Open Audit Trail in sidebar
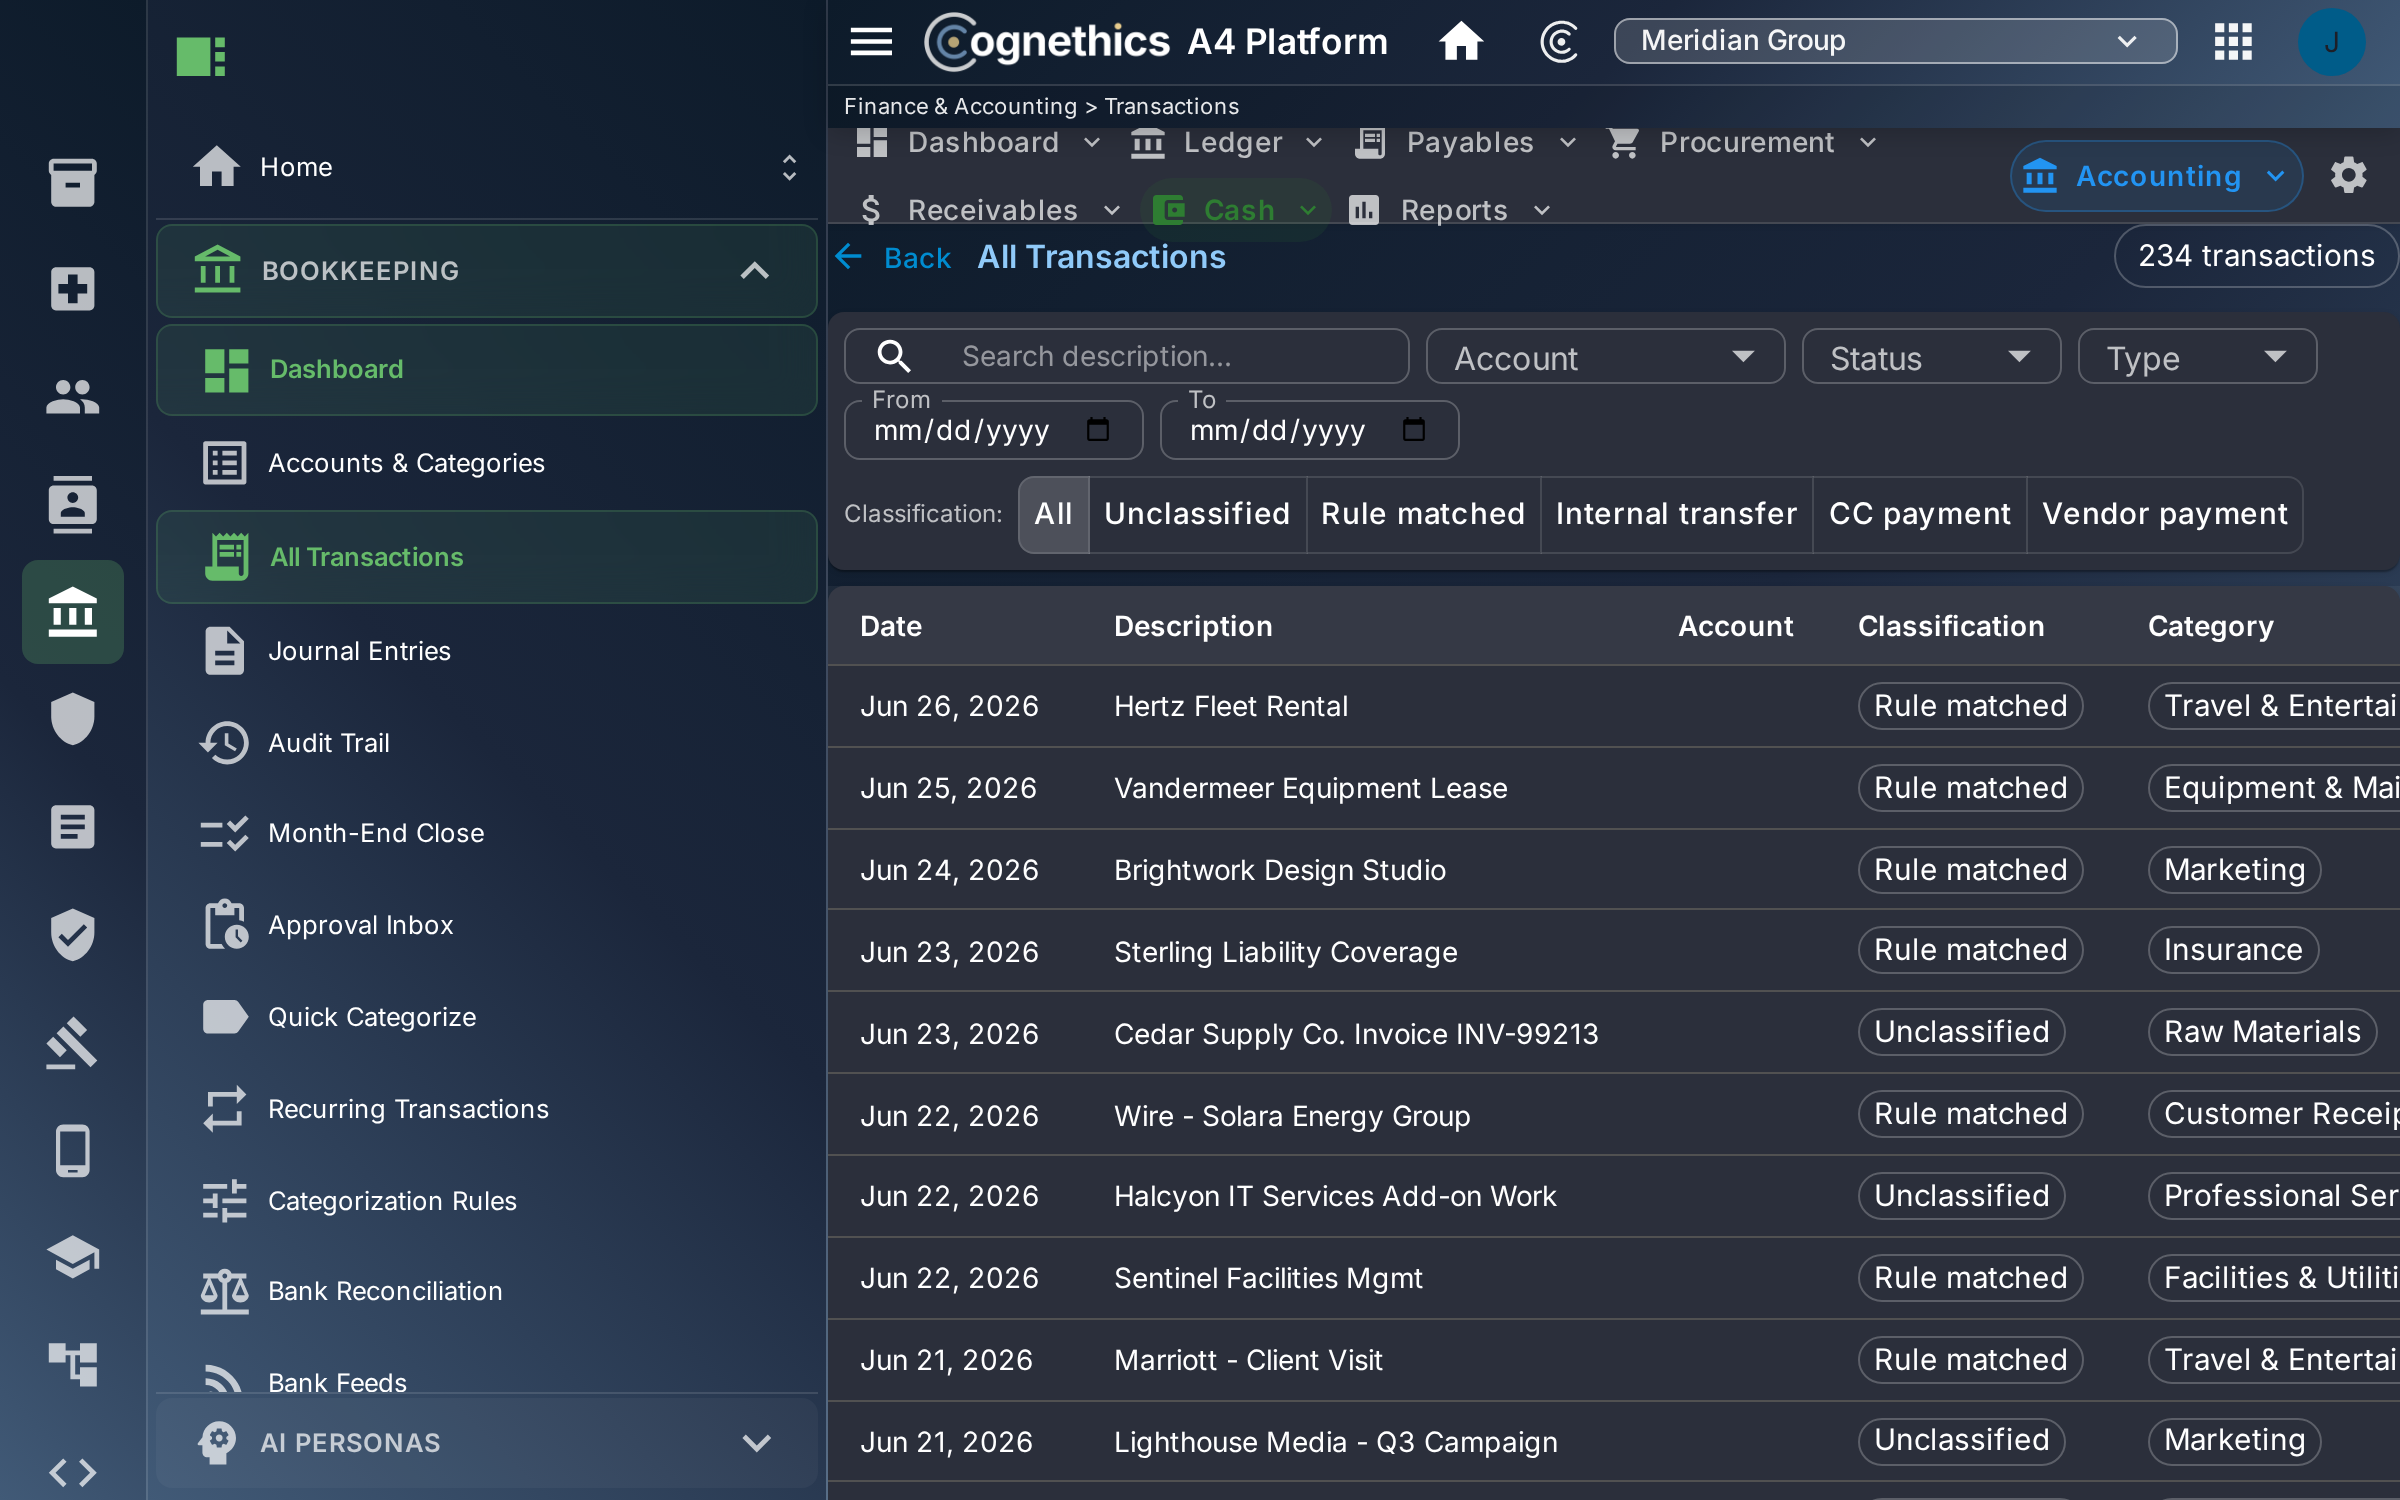 click(487, 743)
